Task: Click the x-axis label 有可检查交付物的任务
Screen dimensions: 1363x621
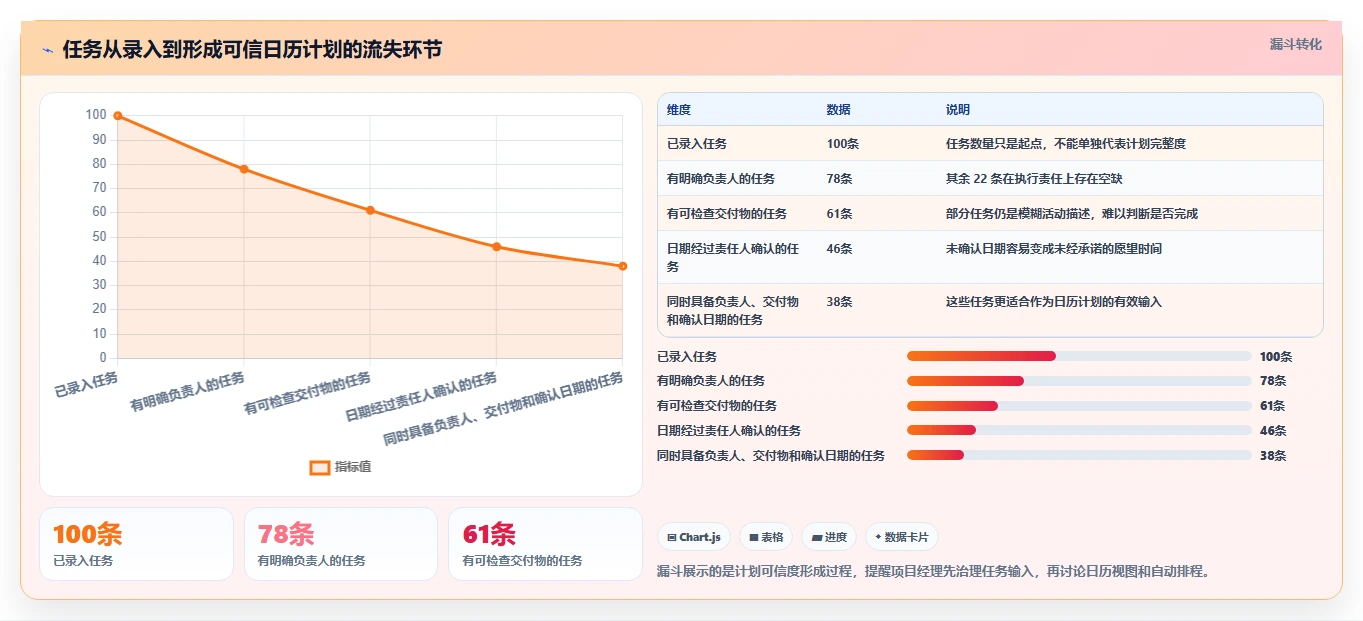Action: [x=308, y=394]
